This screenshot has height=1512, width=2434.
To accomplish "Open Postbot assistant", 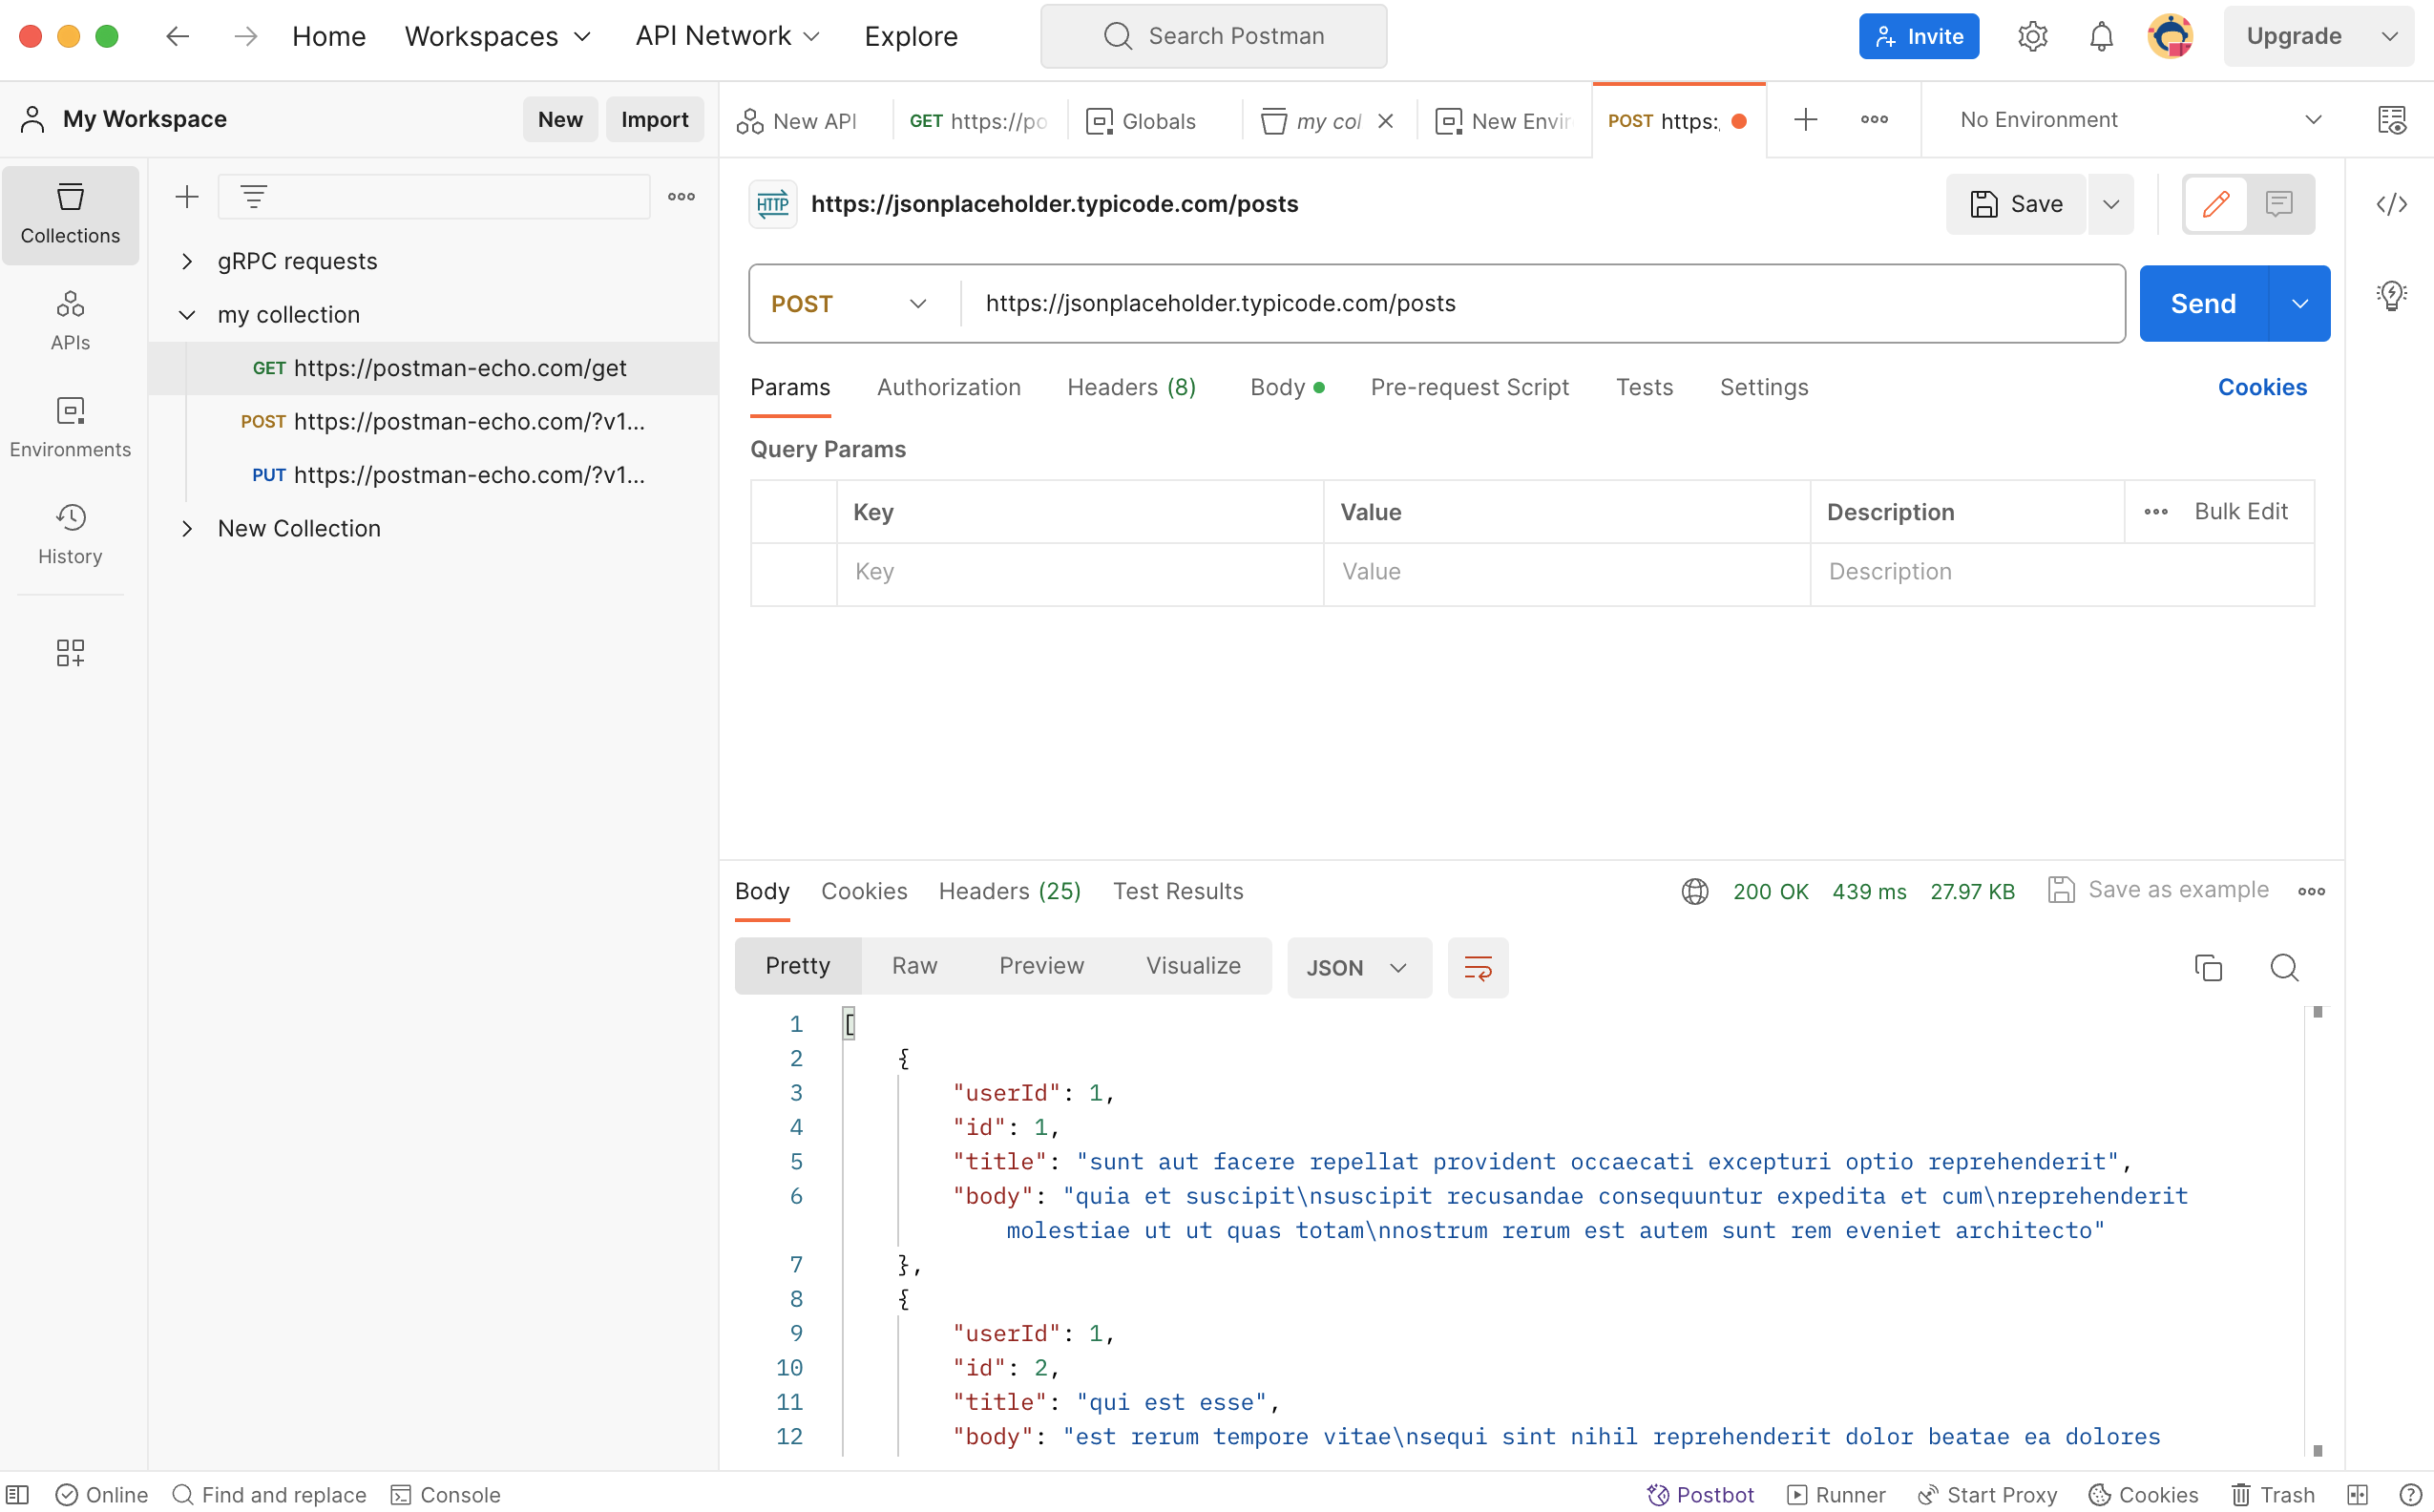I will (x=1700, y=1494).
